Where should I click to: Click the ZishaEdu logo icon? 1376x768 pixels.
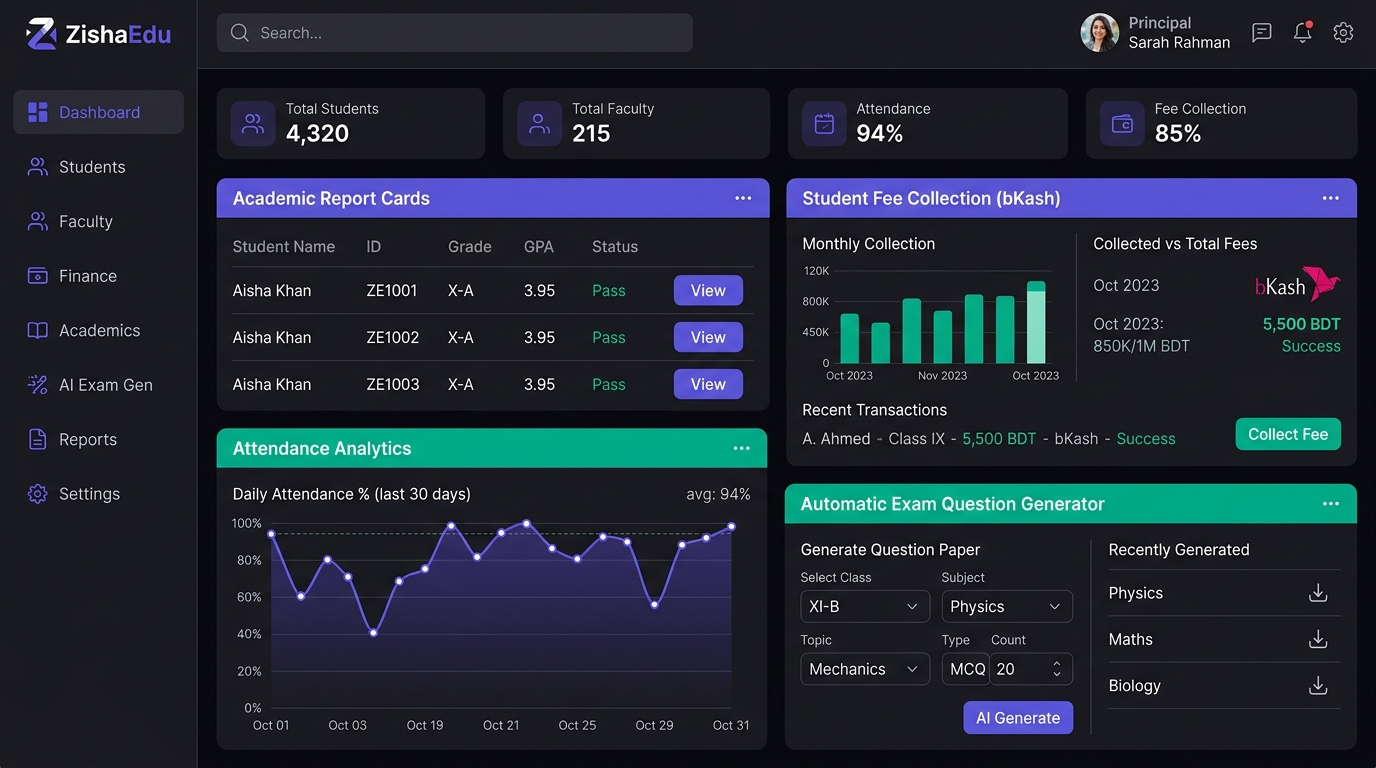[x=41, y=33]
